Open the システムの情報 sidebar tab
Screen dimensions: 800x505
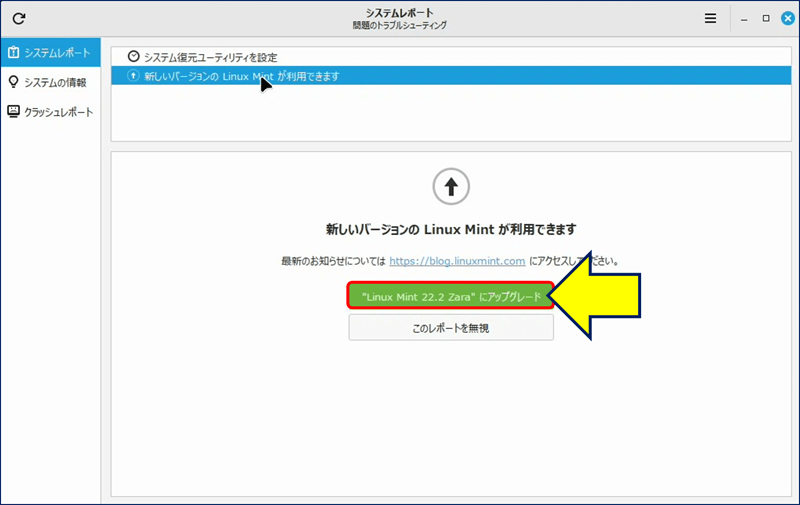[51, 82]
